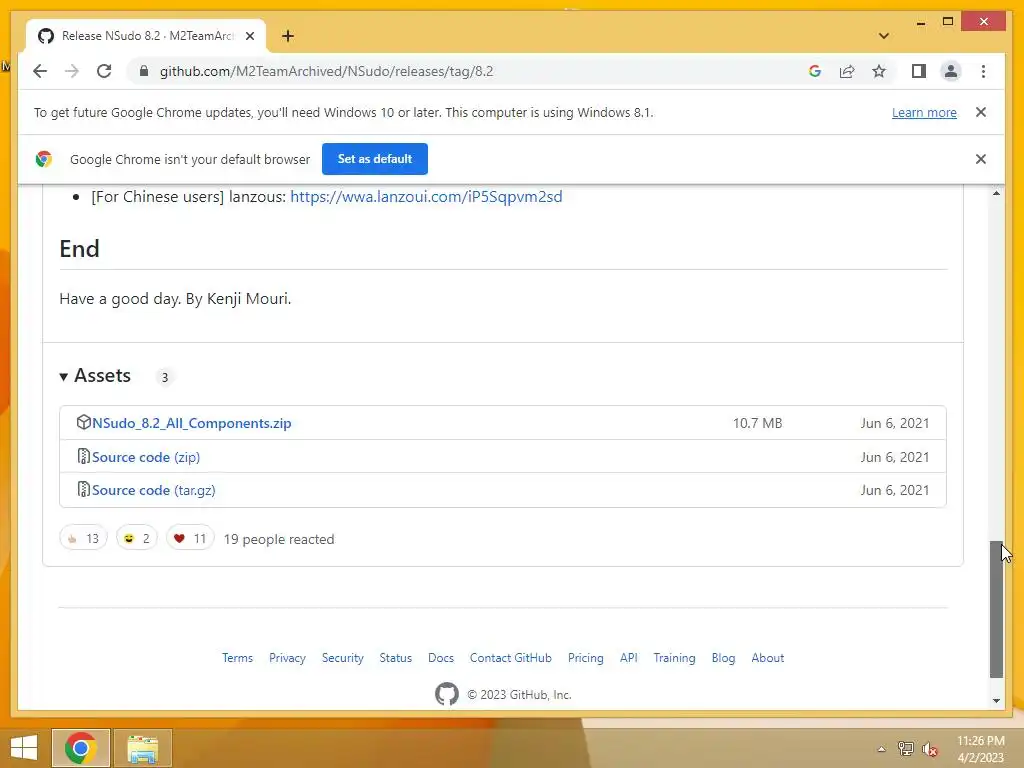The height and width of the screenshot is (768, 1024).
Task: Open the Chrome profile menu
Action: pyautogui.click(x=951, y=71)
